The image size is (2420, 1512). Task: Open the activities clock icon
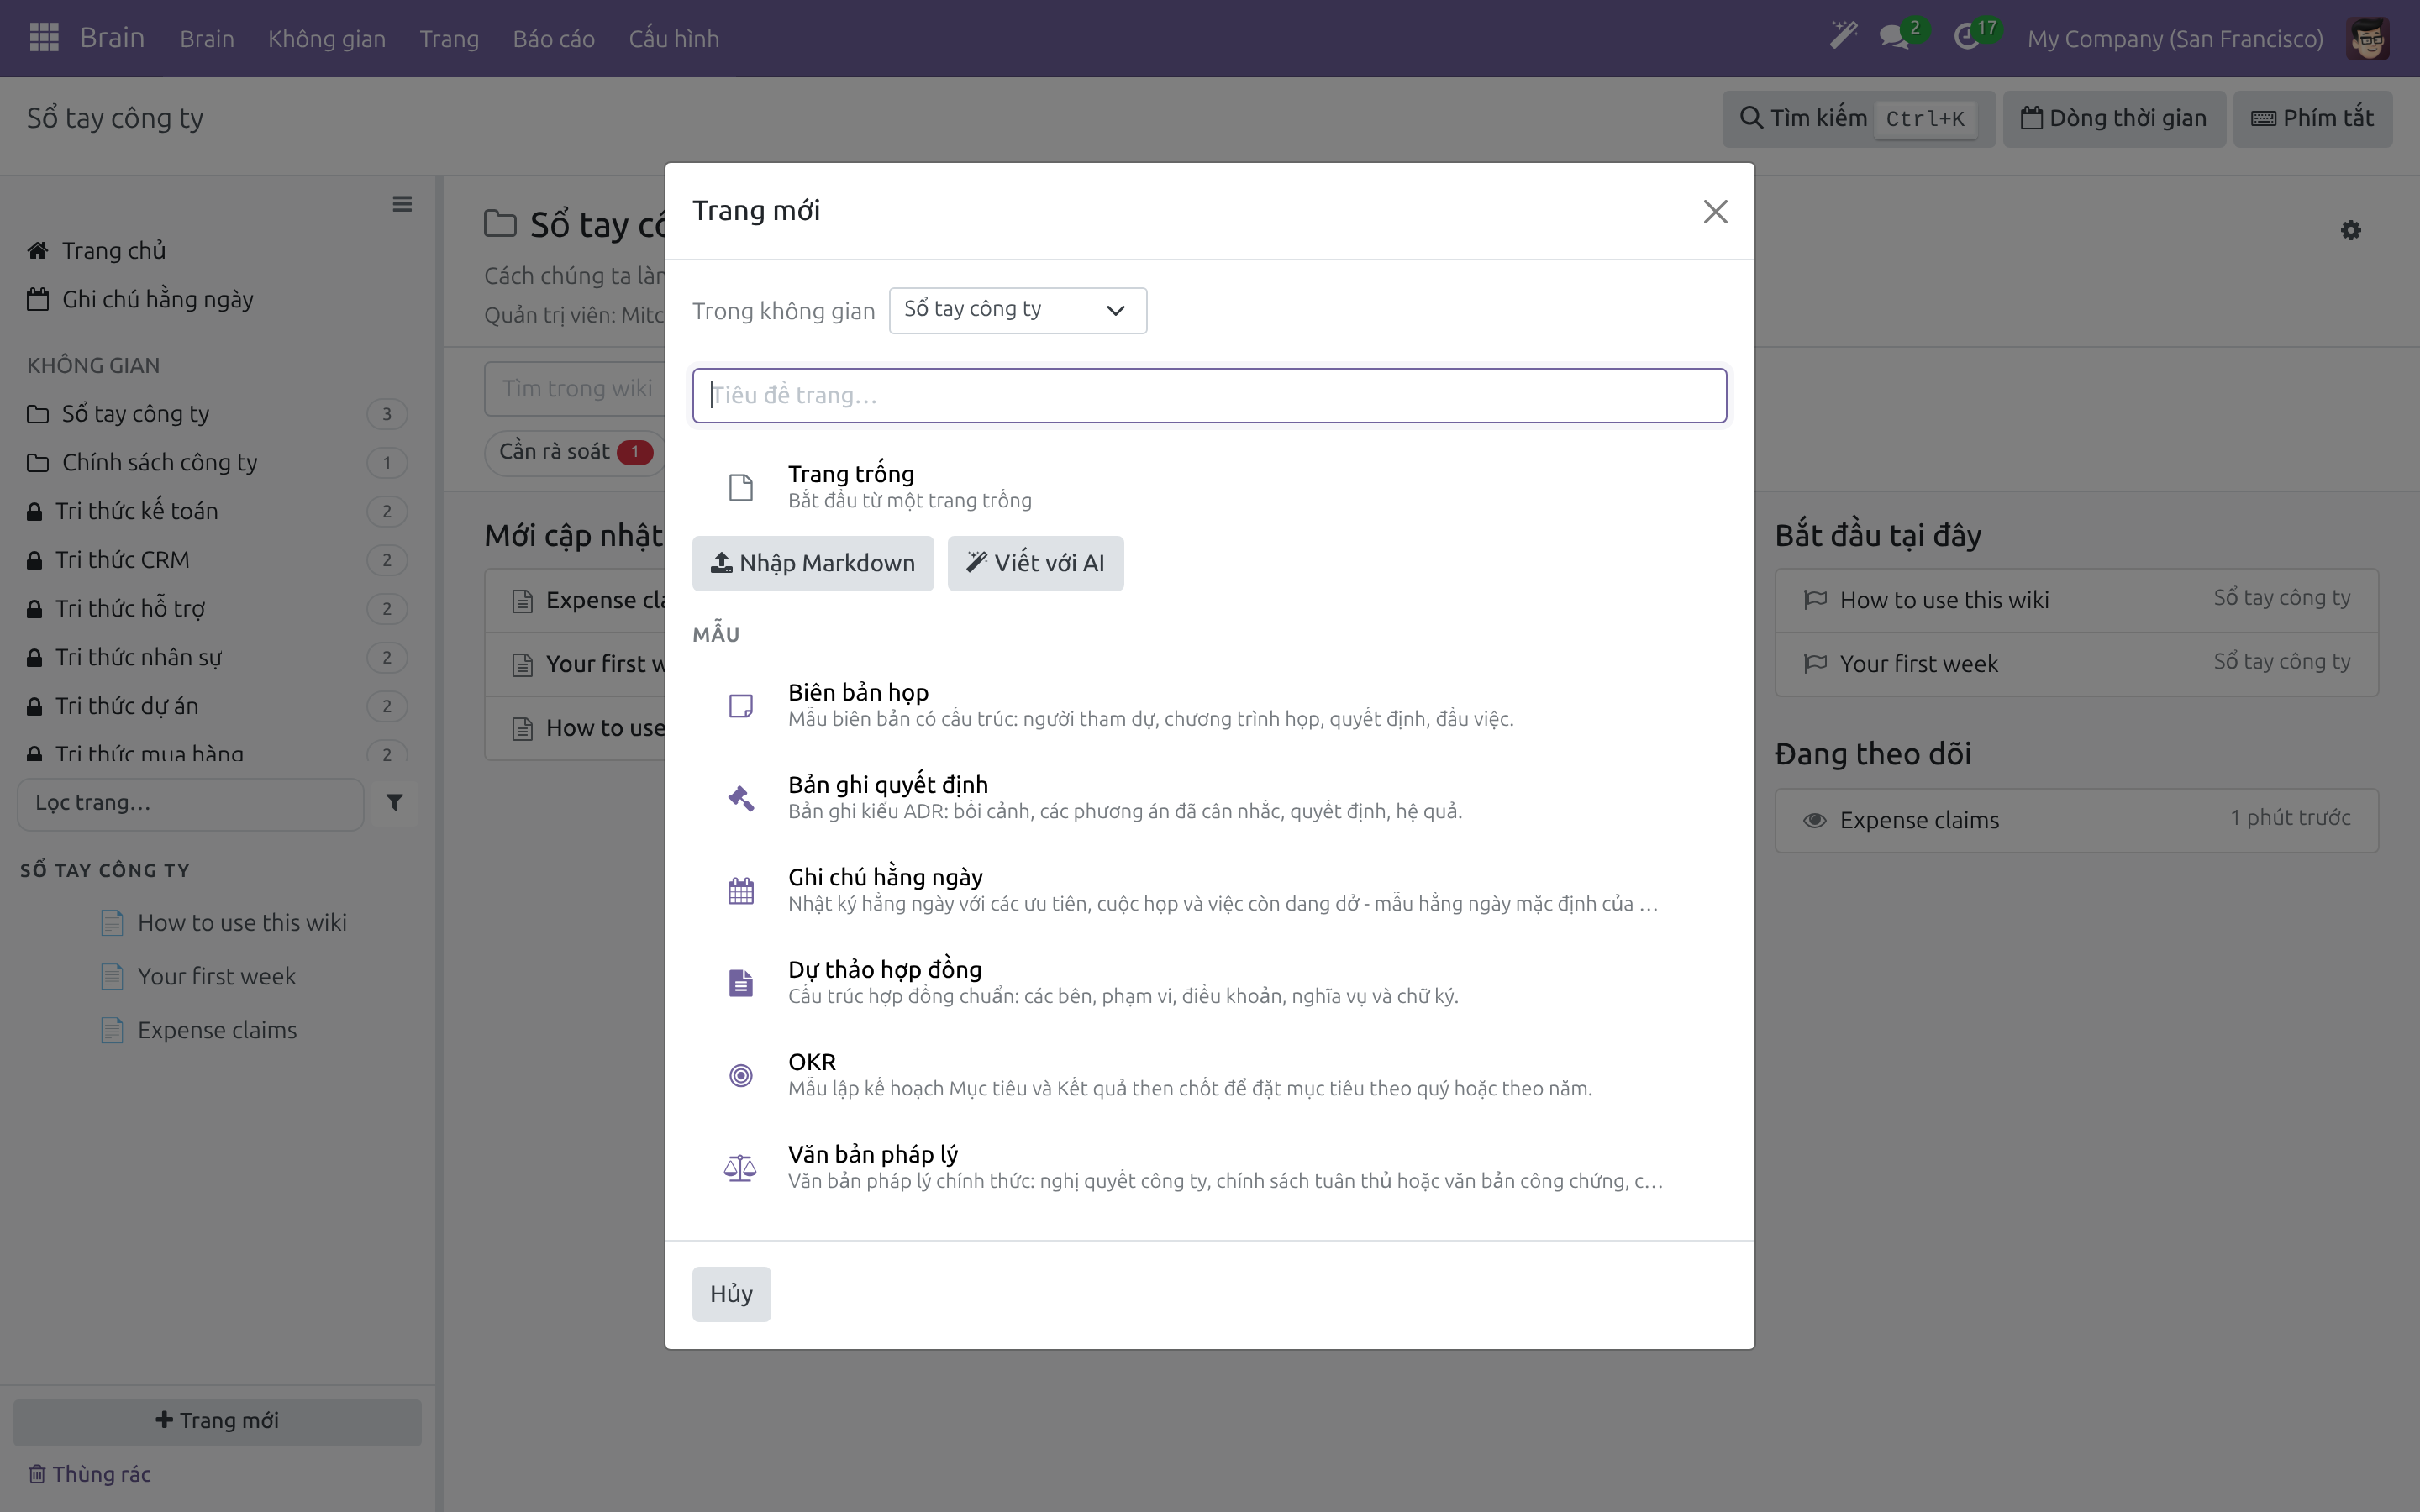[1966, 38]
